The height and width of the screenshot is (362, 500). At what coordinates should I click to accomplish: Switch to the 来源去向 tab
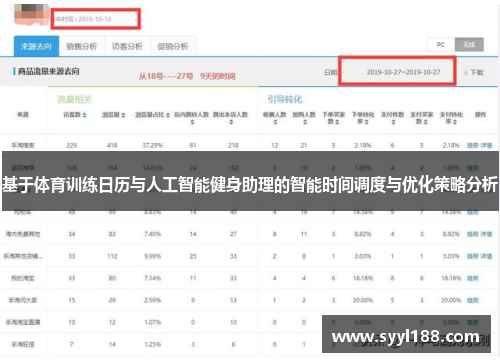pyautogui.click(x=36, y=46)
